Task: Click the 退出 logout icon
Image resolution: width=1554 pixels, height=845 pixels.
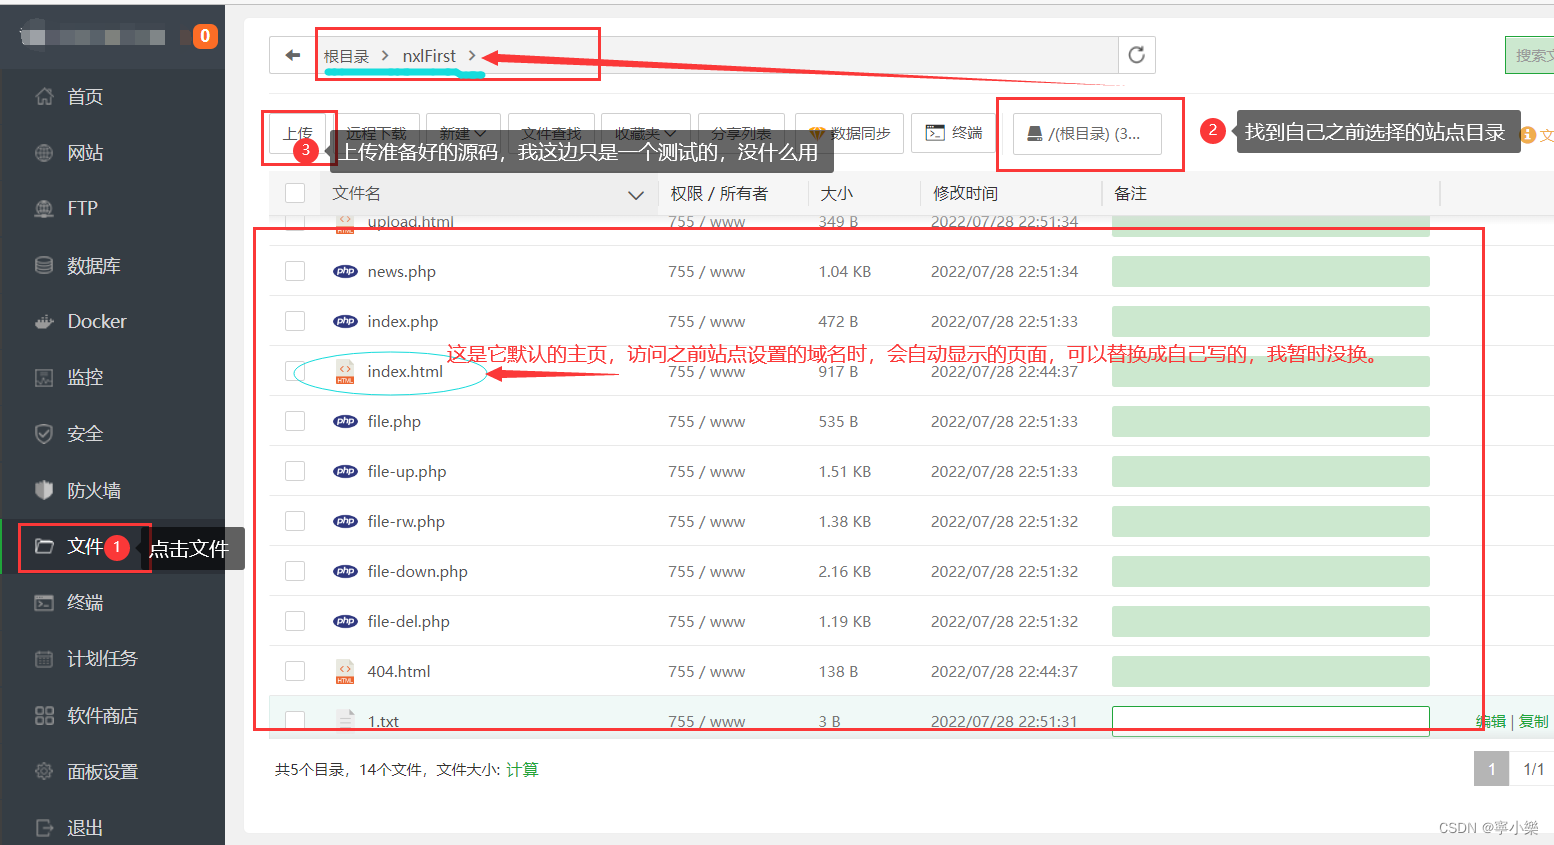Action: point(44,828)
